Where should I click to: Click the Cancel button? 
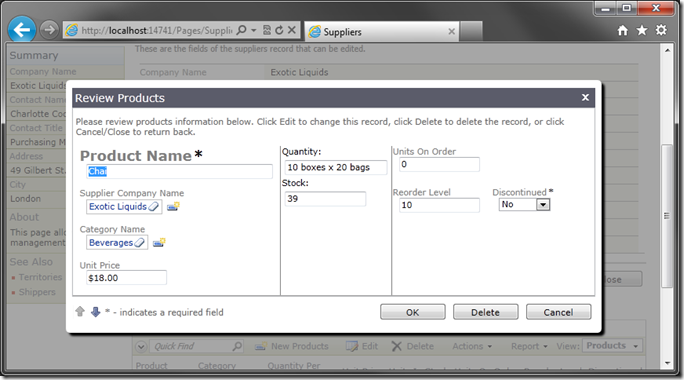[558, 312]
